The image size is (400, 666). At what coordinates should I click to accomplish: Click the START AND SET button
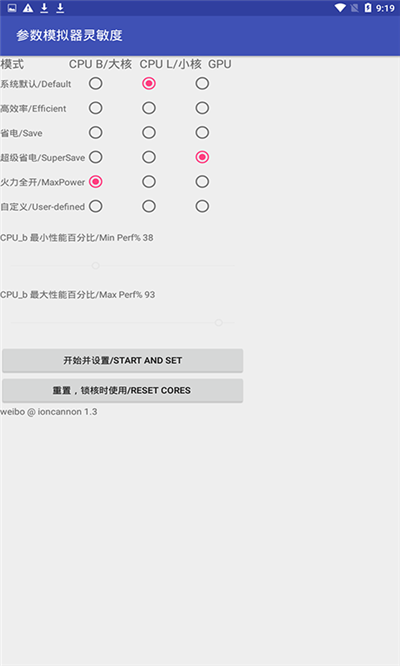123,361
